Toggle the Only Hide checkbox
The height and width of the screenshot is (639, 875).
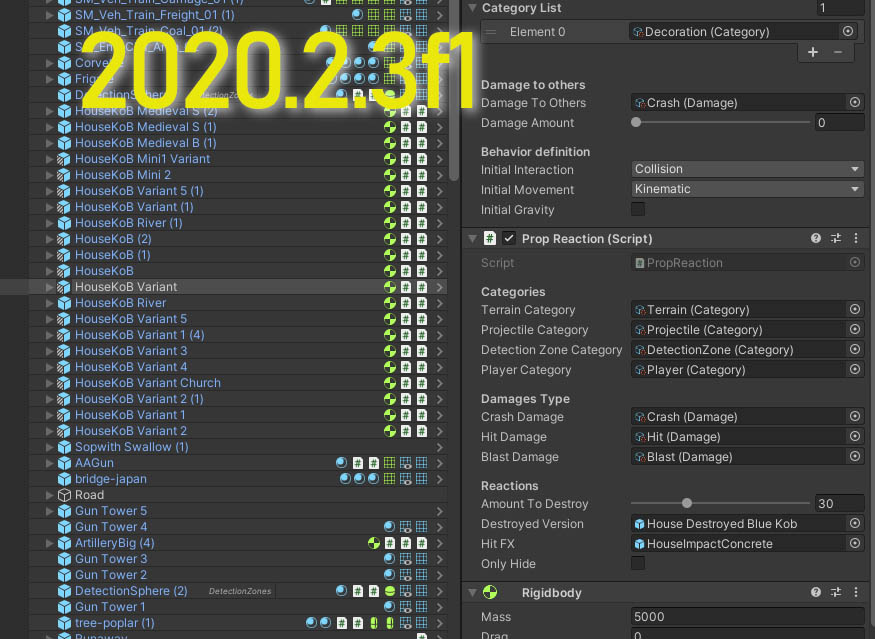pos(636,563)
